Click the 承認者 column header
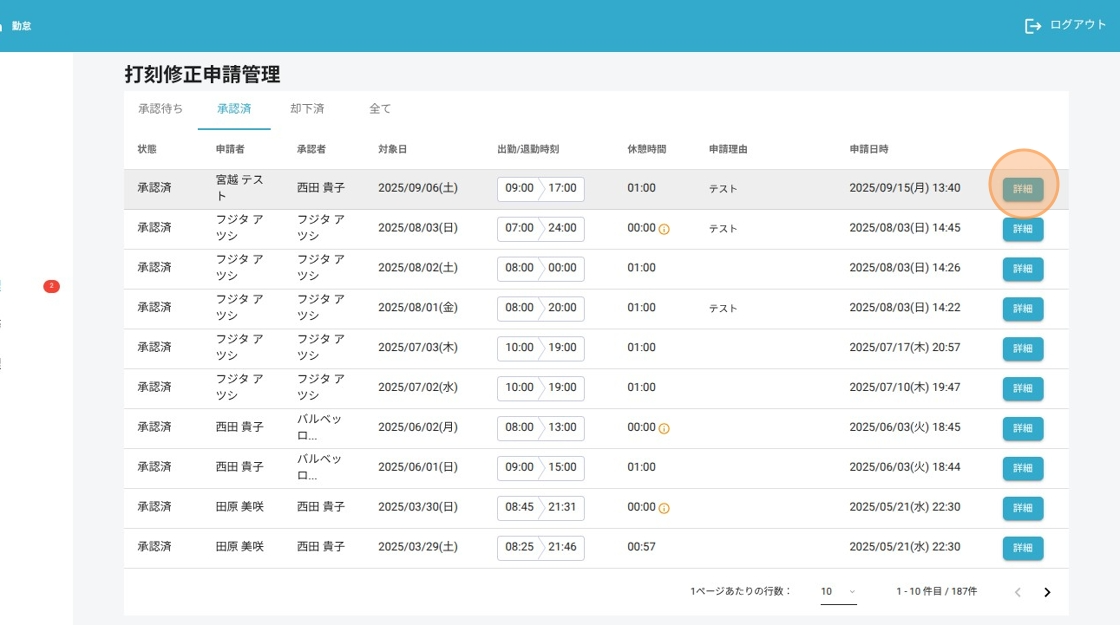The image size is (1120, 625). coord(311,149)
